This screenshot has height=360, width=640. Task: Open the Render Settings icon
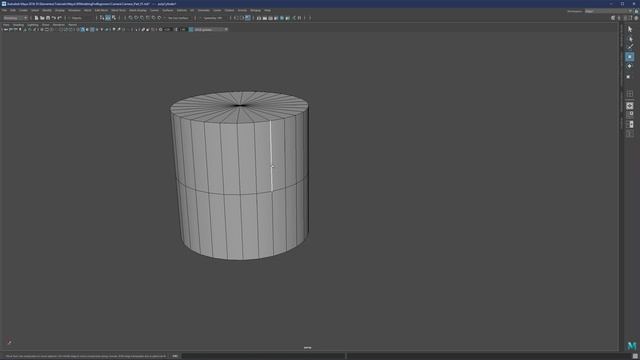[x=276, y=18]
